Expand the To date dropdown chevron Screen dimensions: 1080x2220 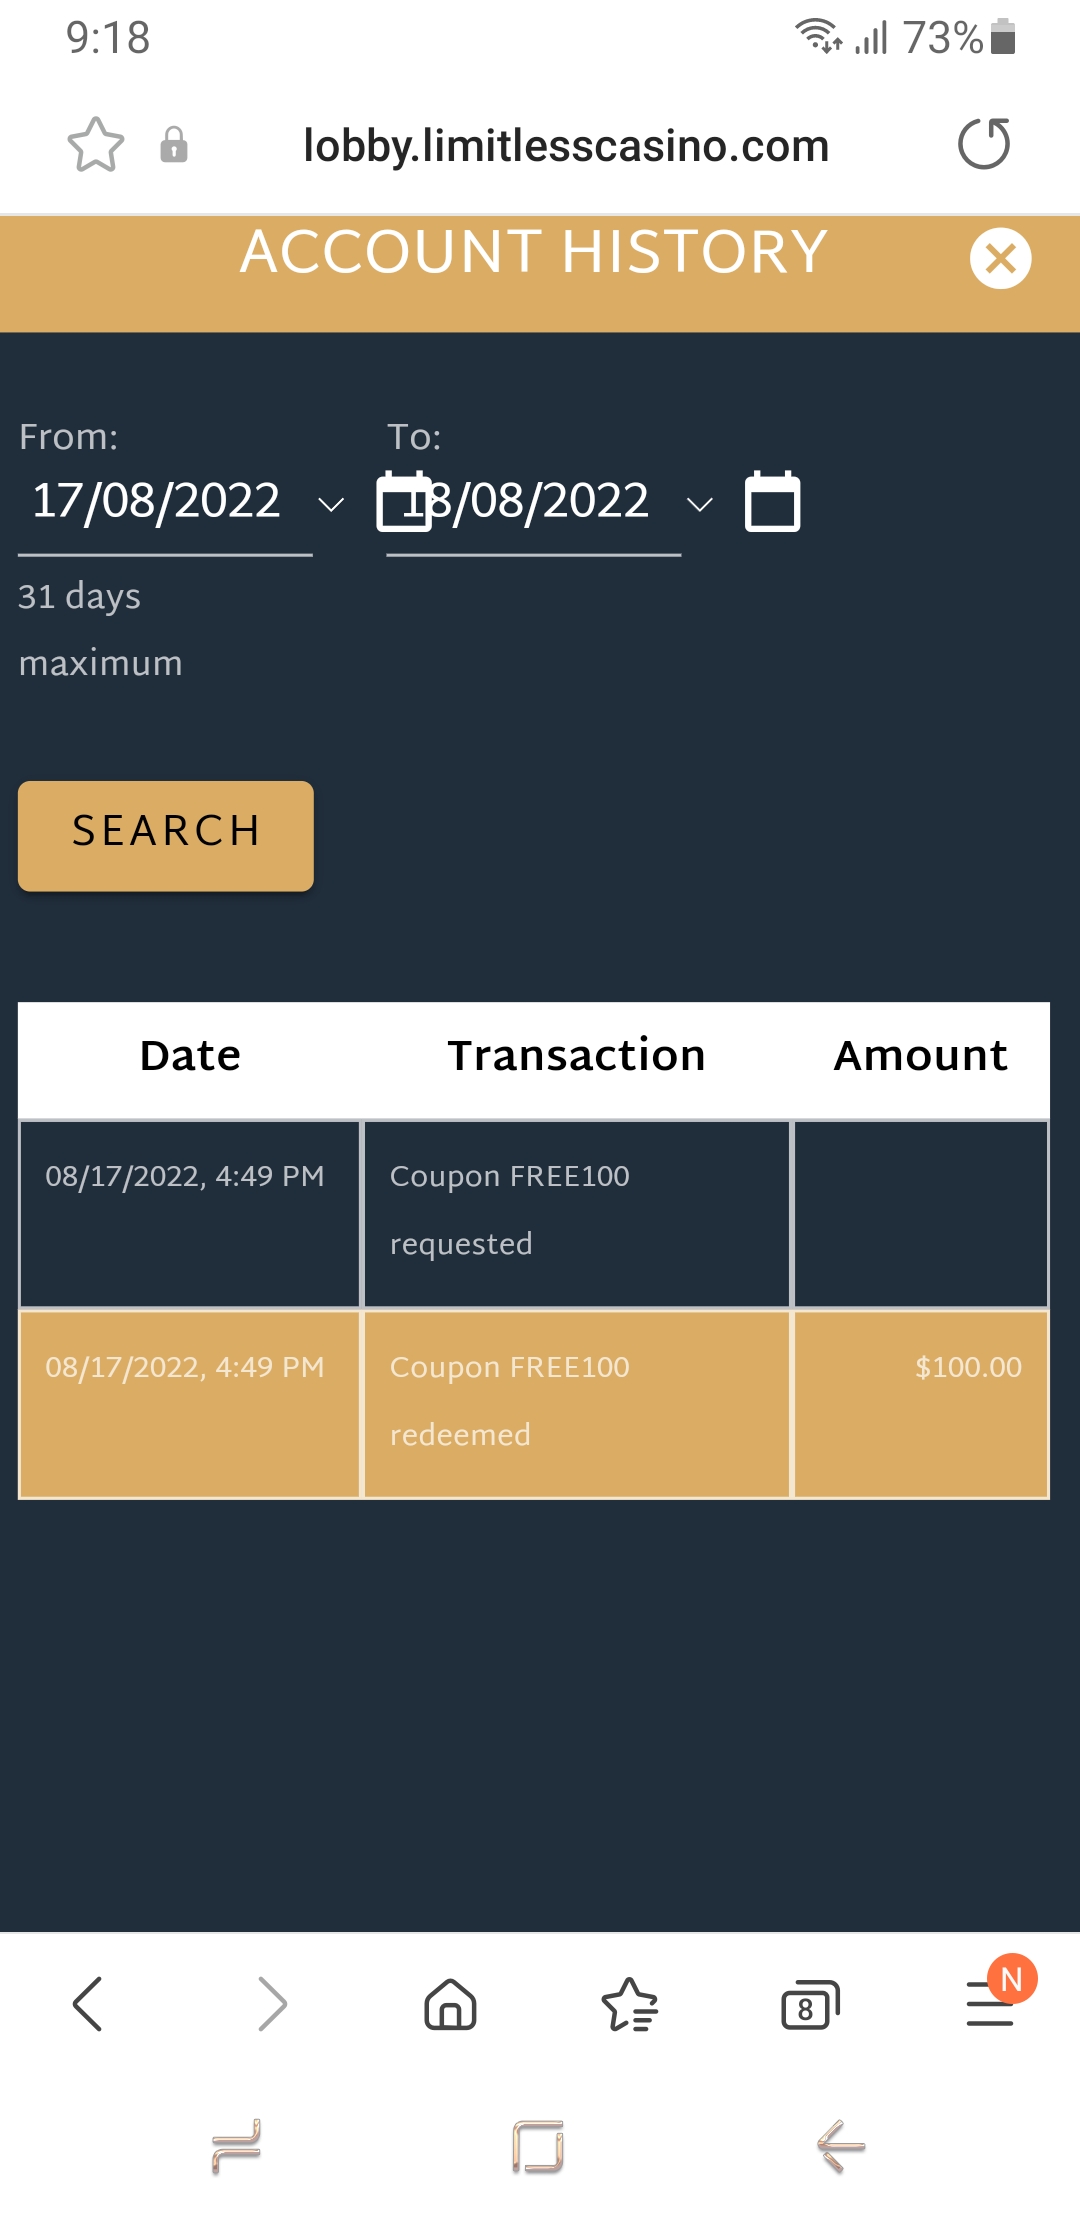tap(700, 504)
